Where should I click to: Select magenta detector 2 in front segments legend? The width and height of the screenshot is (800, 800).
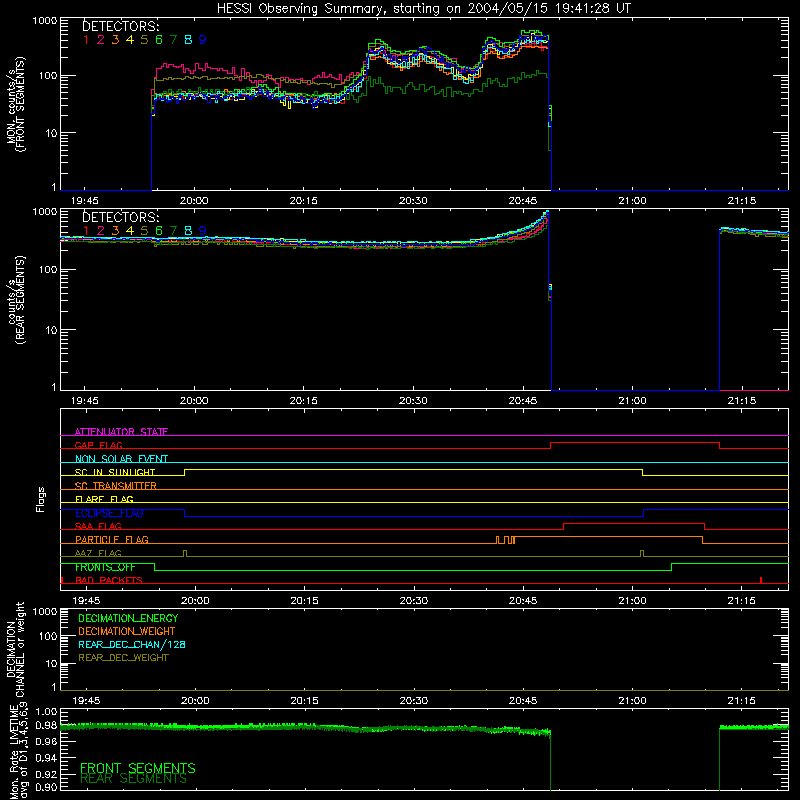tap(101, 40)
